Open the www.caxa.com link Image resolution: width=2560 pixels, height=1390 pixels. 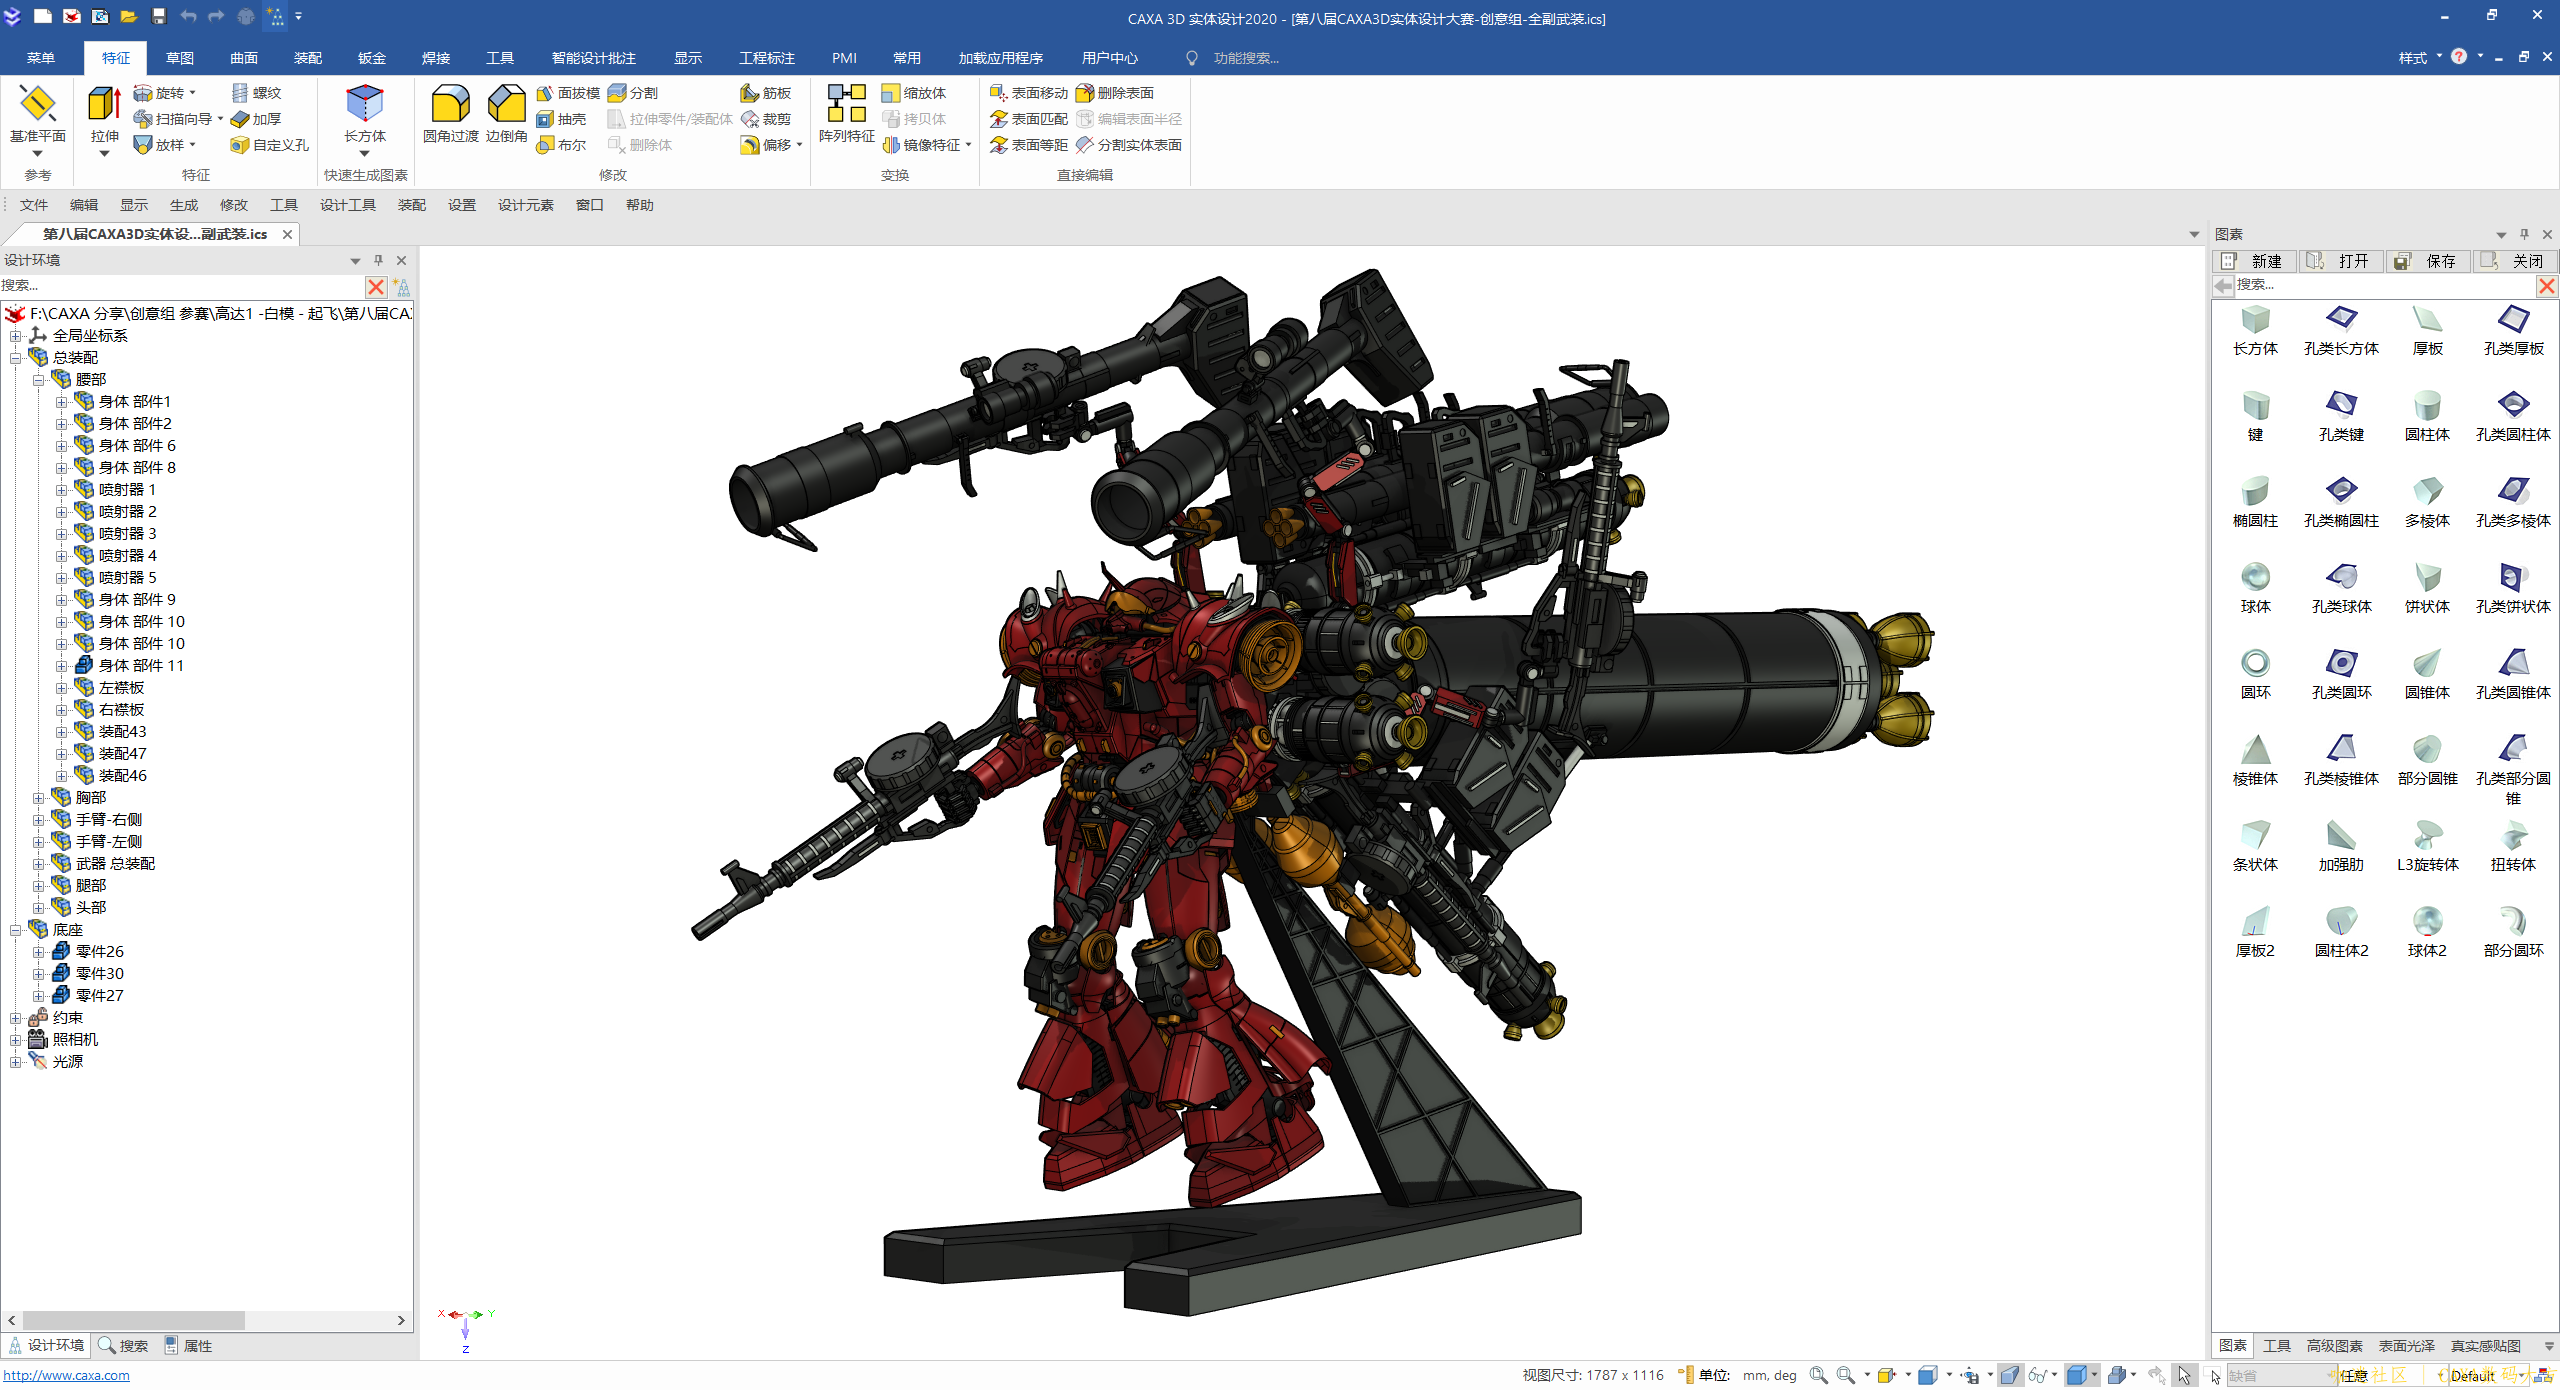[x=66, y=1375]
